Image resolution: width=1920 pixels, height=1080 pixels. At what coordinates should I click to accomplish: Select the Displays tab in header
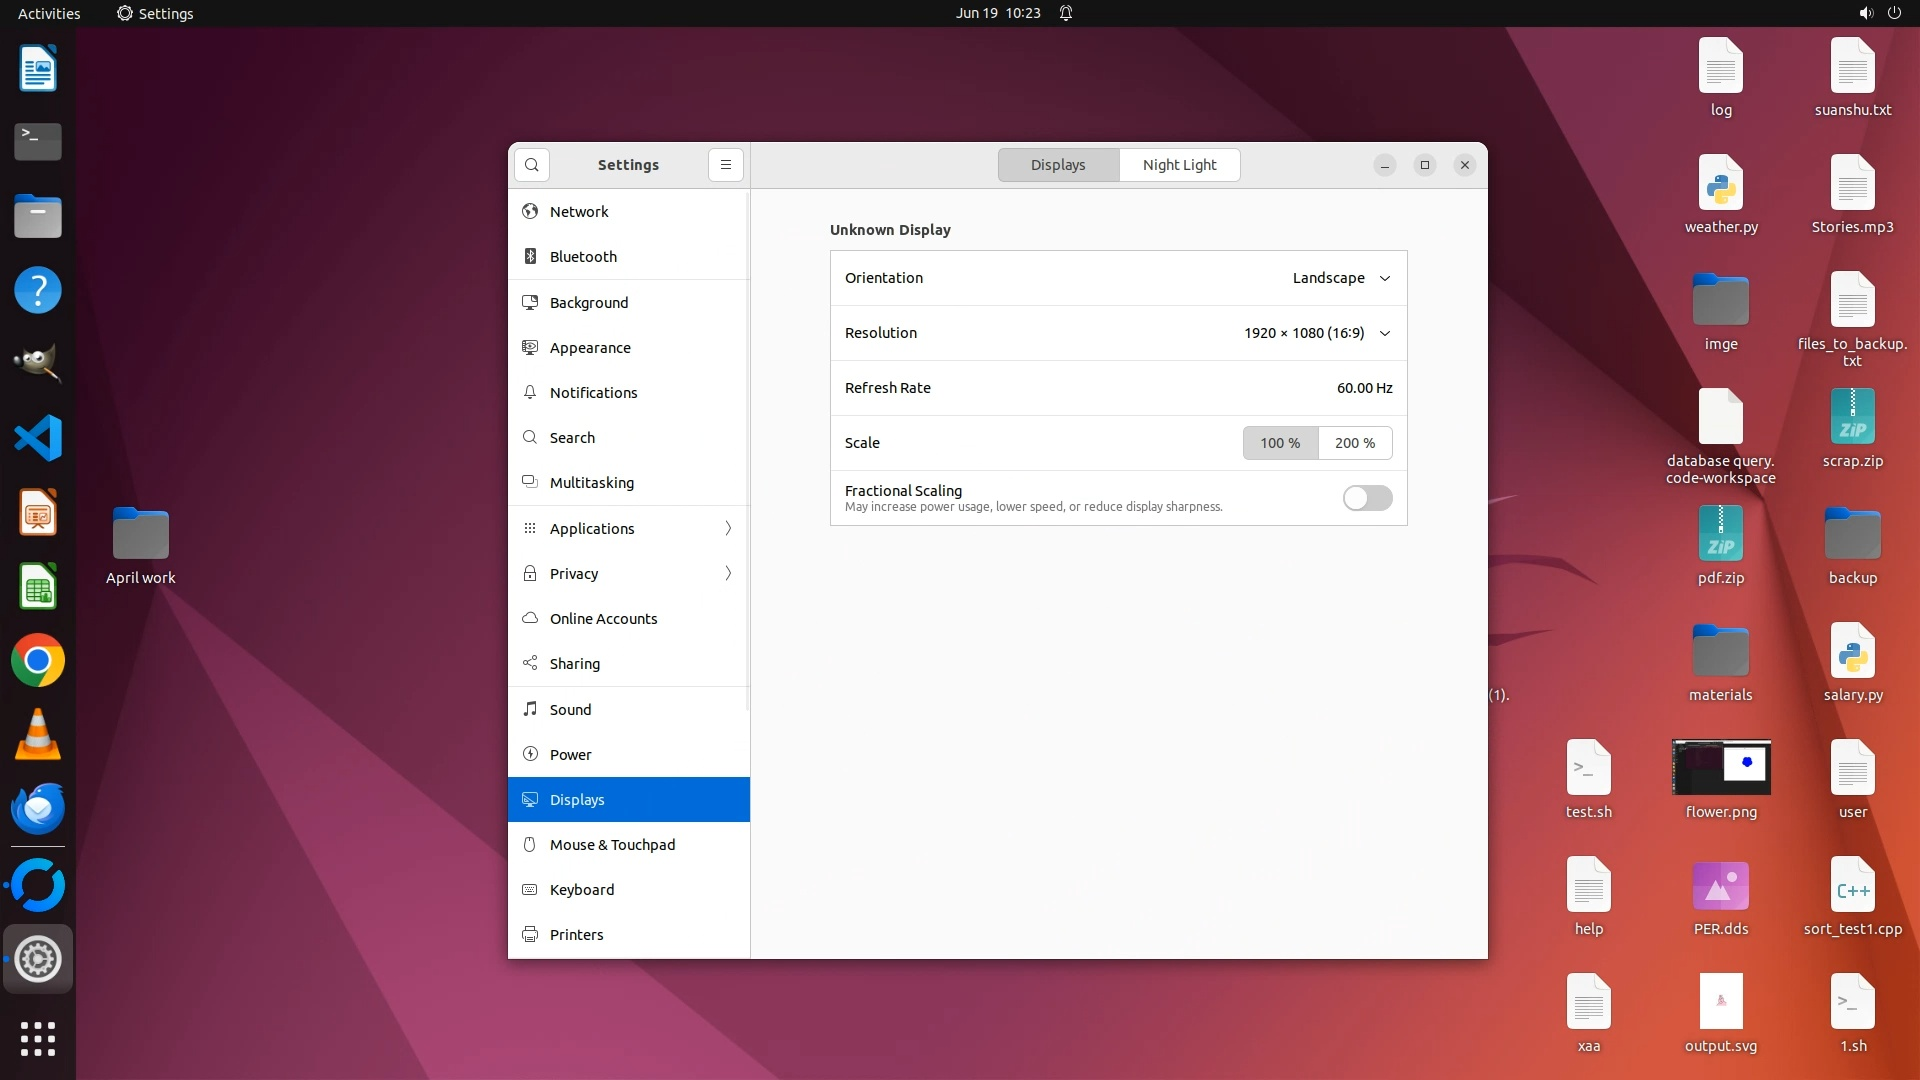[x=1058, y=165]
